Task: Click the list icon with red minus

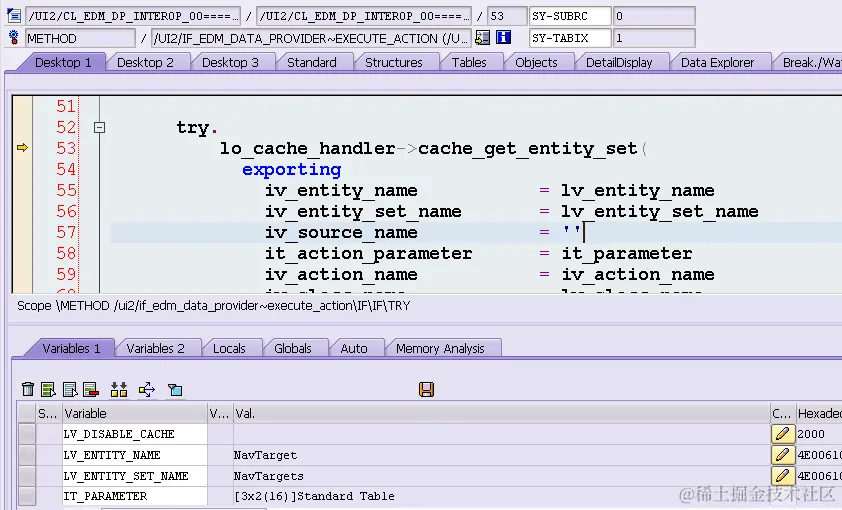Action: (x=91, y=389)
